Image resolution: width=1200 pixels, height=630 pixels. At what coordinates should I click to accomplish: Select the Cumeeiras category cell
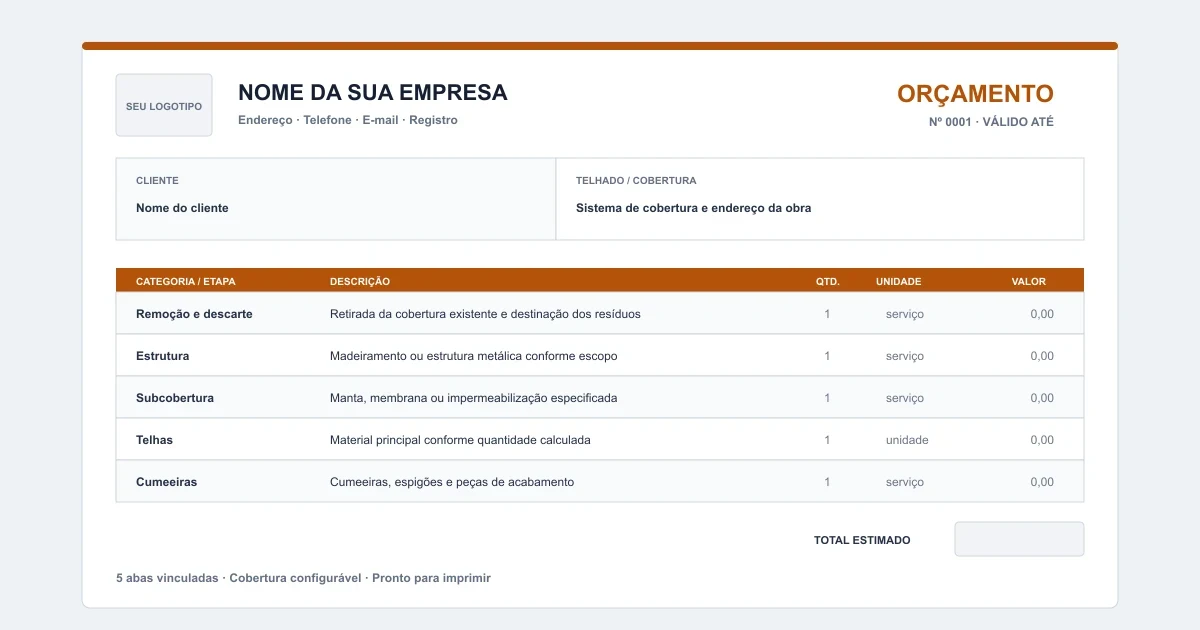166,482
